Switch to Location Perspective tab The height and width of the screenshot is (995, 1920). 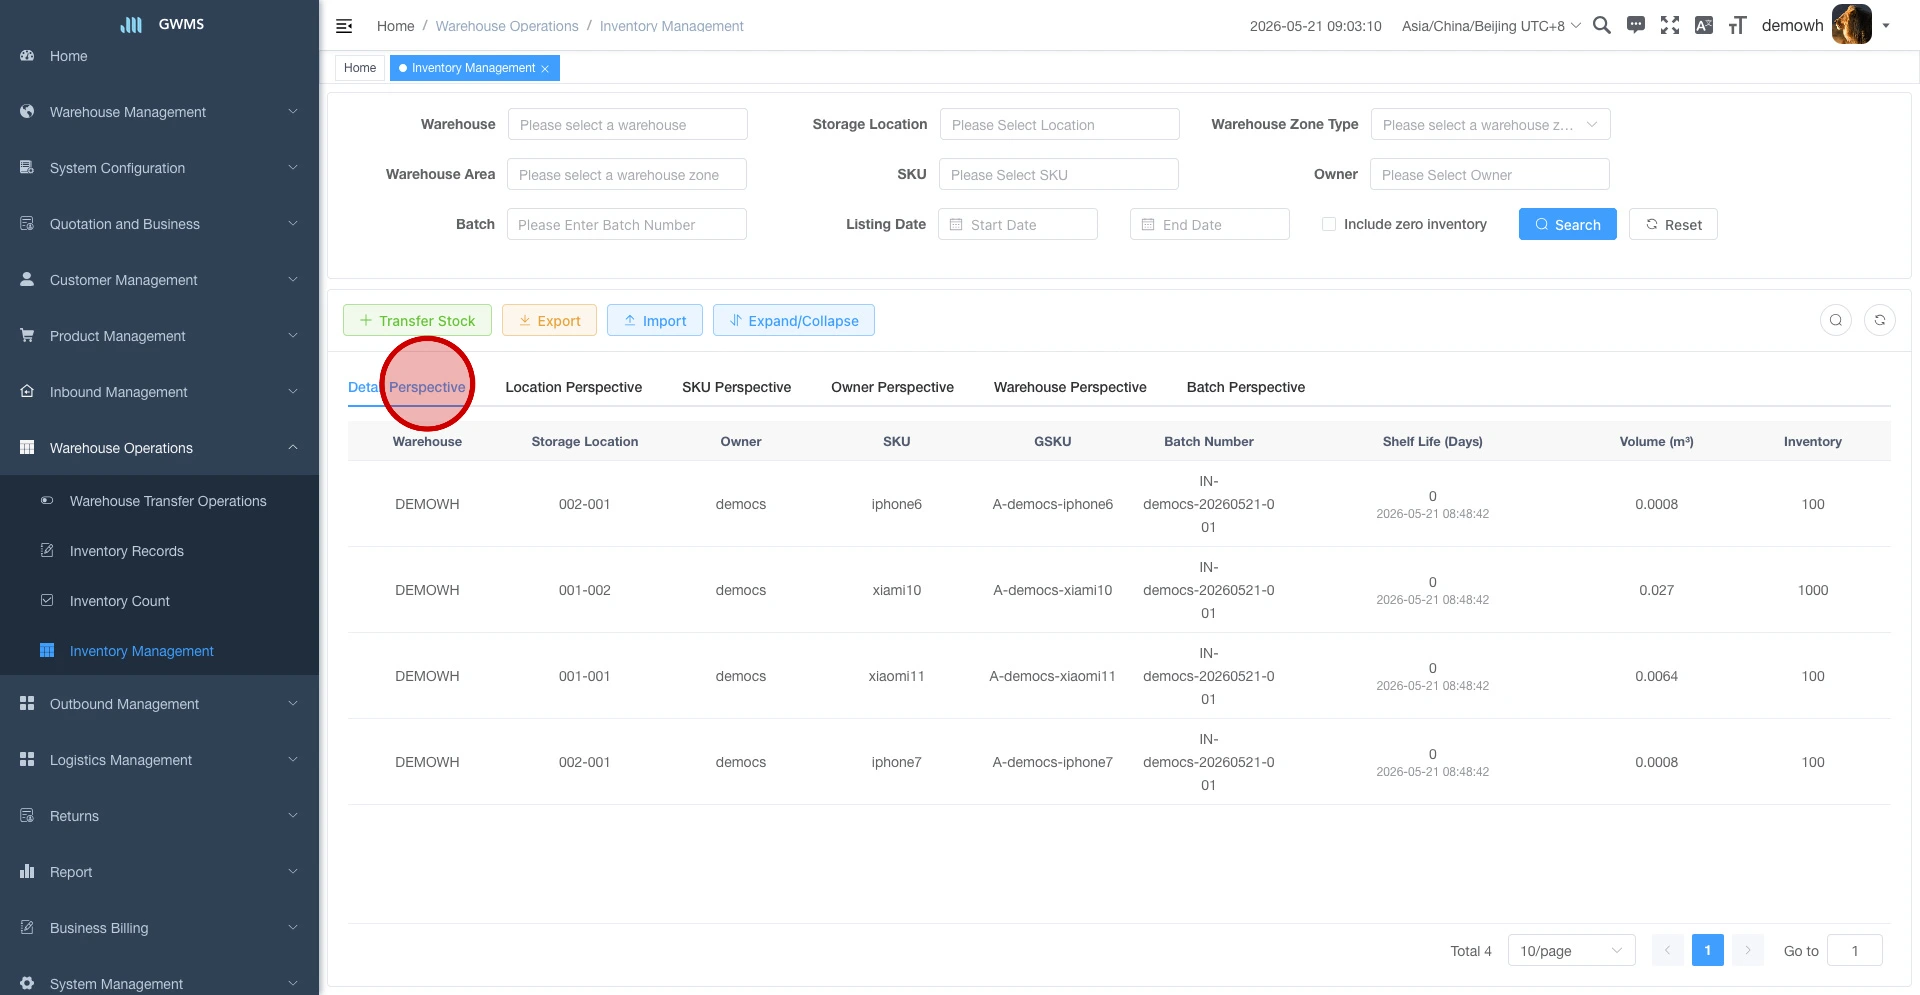[x=573, y=387]
